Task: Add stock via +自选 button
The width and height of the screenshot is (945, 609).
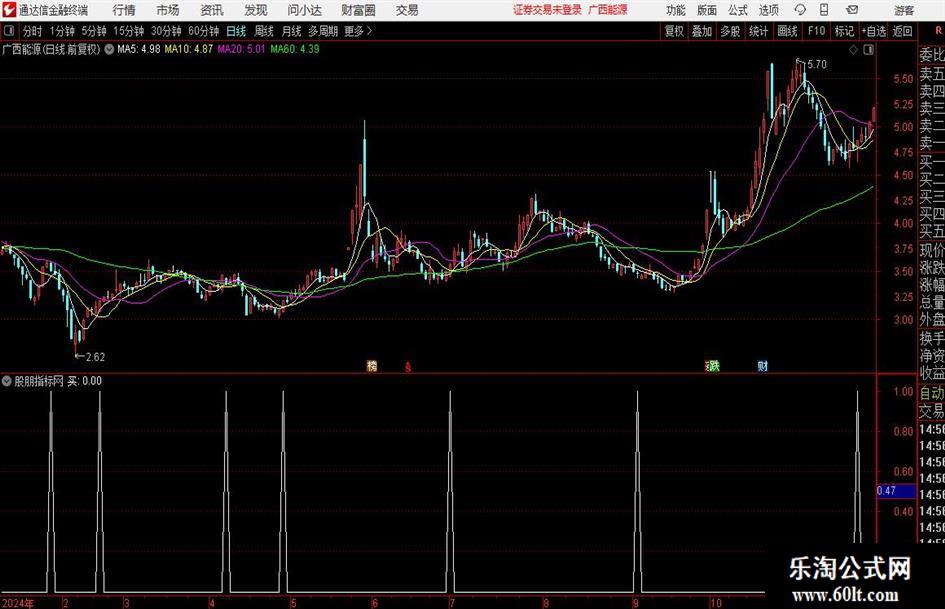Action: point(873,31)
